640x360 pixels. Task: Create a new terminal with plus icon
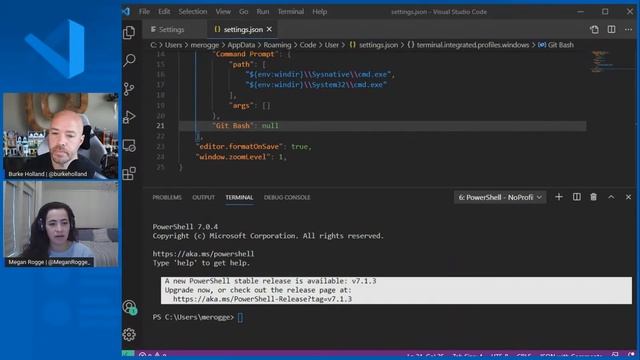coord(559,197)
